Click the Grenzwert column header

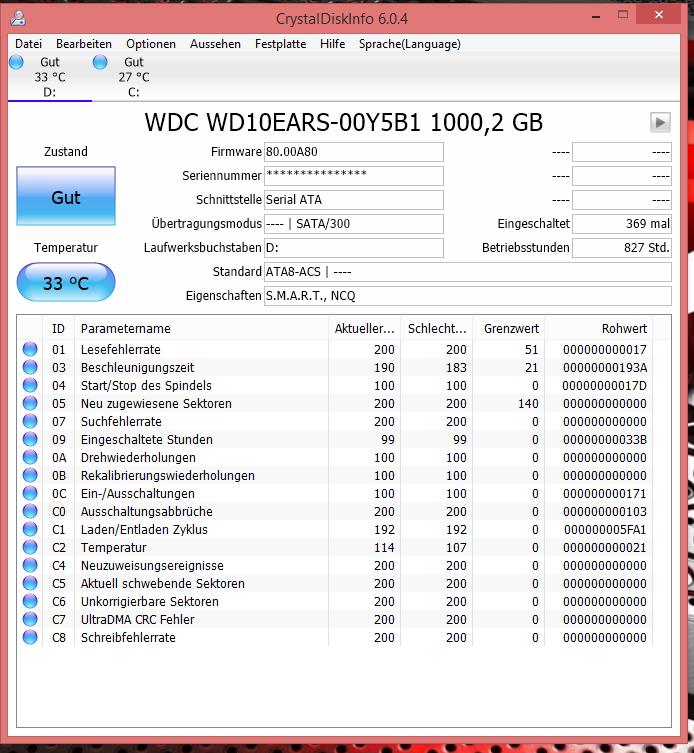pyautogui.click(x=509, y=328)
